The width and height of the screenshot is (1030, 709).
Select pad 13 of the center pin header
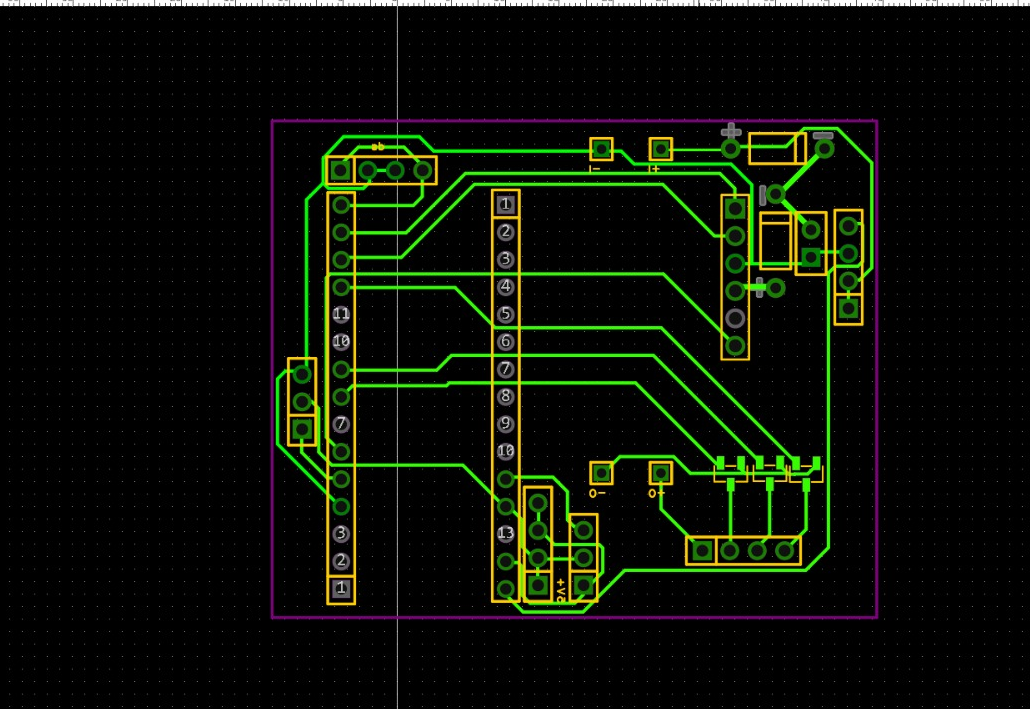(x=505, y=534)
